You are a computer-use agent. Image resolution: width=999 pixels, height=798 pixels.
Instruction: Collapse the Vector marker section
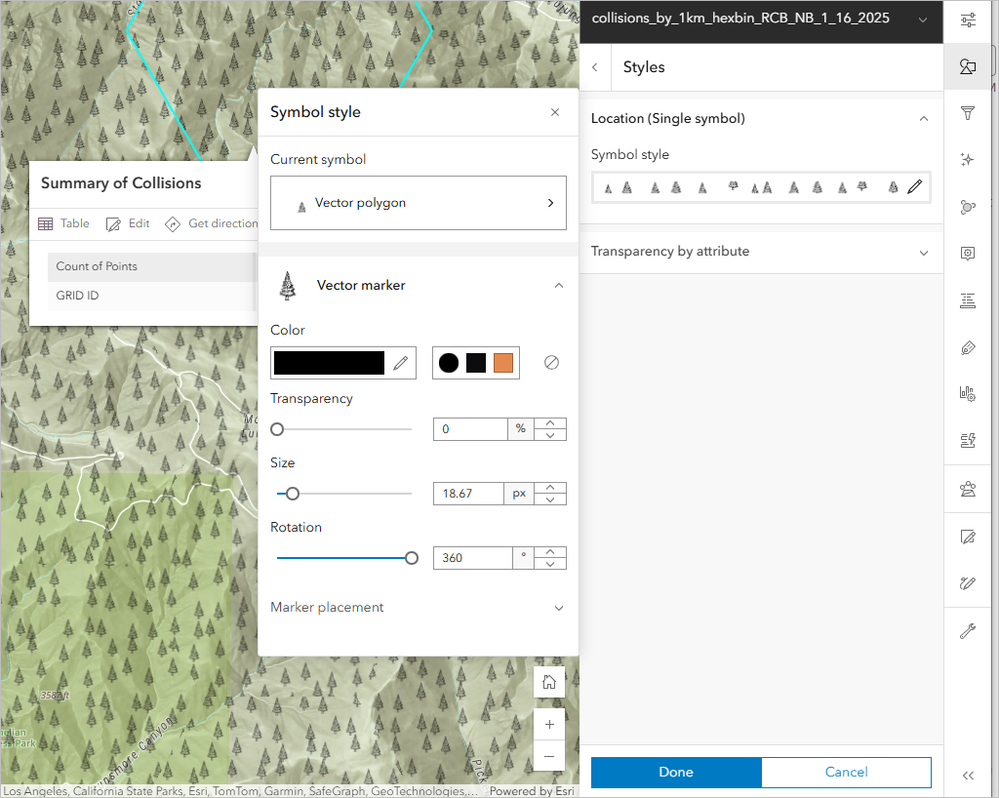(x=559, y=285)
